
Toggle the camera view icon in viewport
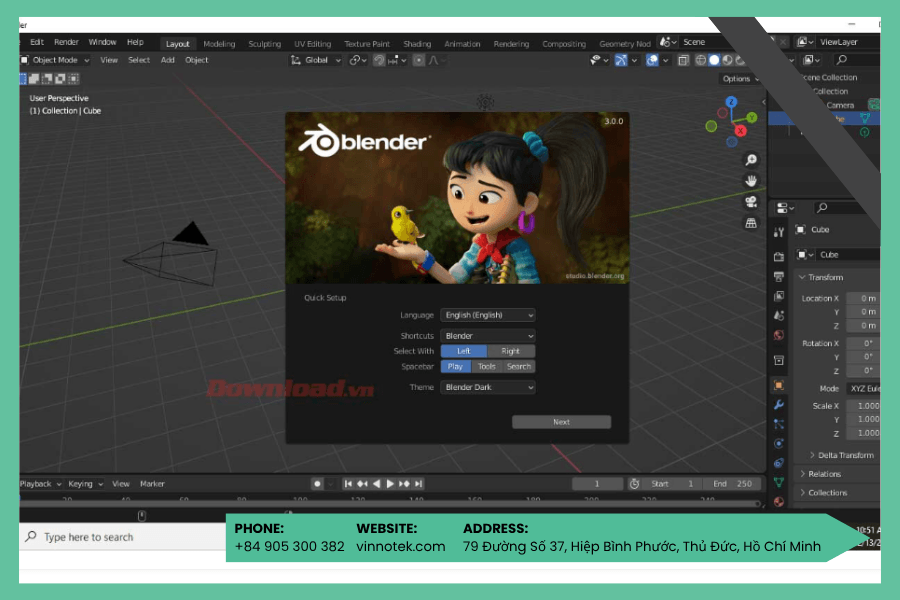point(751,202)
